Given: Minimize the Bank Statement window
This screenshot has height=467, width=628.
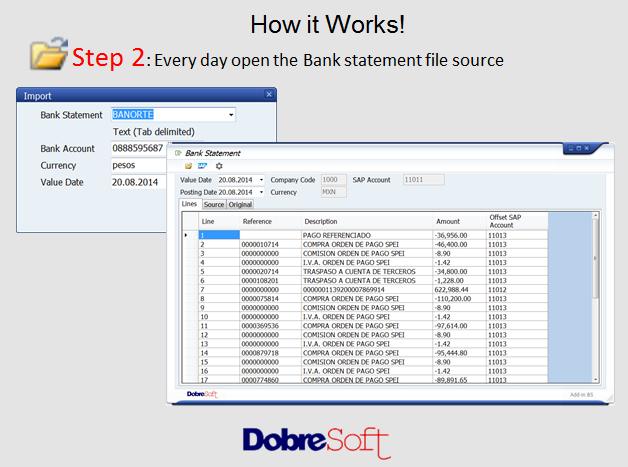Looking at the screenshot, I should click(572, 148).
